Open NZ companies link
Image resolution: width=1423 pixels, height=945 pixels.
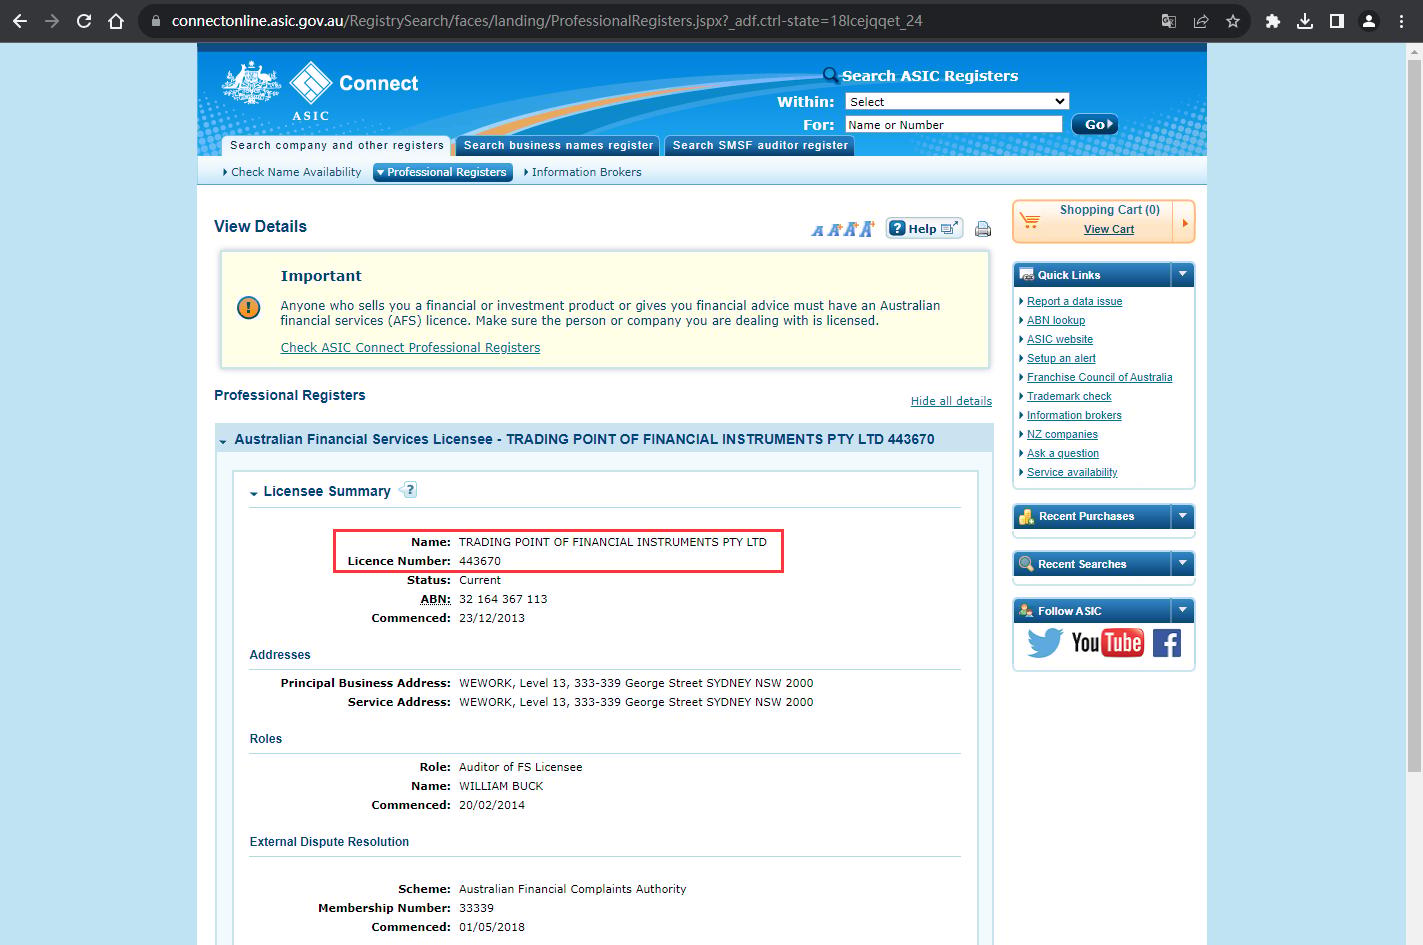1062,434
